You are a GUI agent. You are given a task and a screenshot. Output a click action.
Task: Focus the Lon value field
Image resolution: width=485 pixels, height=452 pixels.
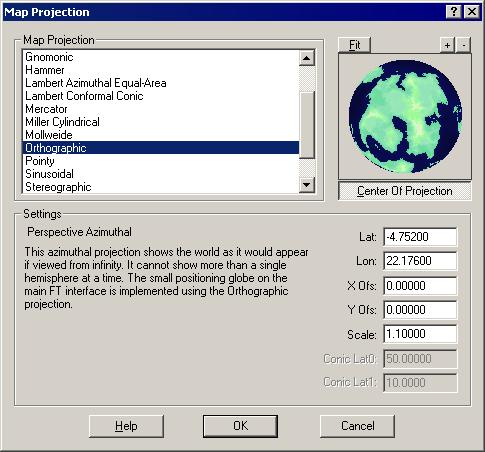point(420,261)
